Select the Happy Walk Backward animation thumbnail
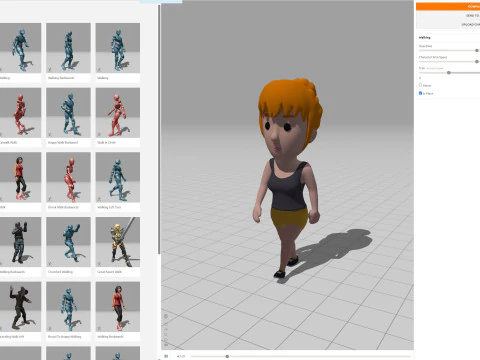 (68, 113)
